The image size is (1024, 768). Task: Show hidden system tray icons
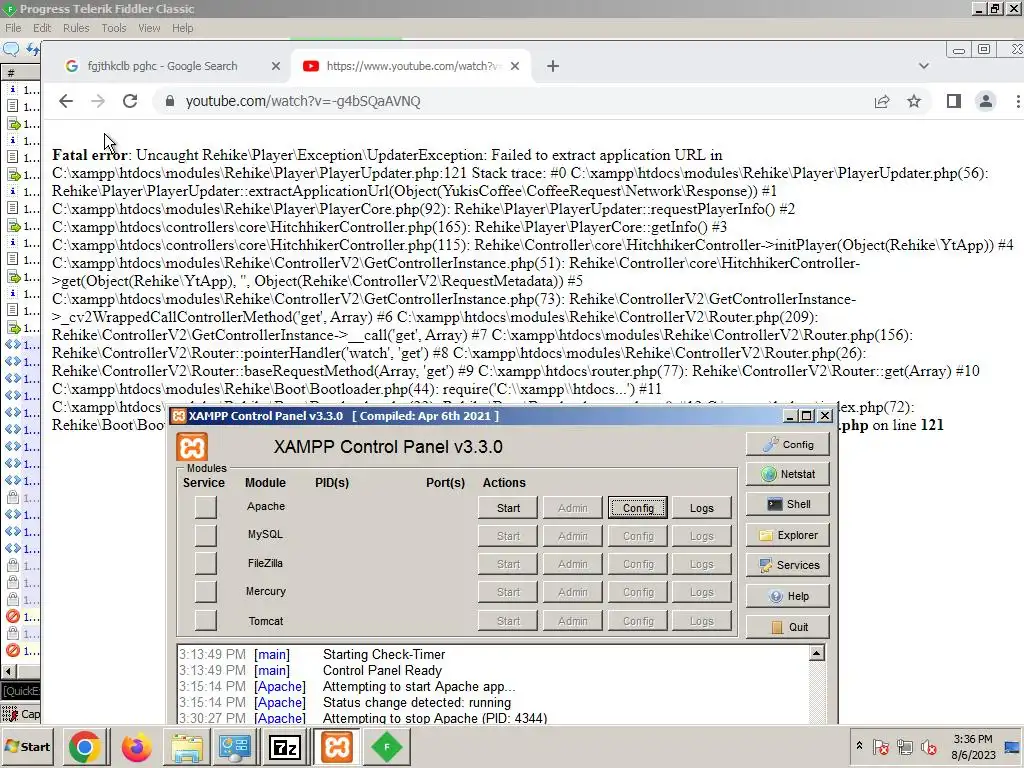point(859,746)
